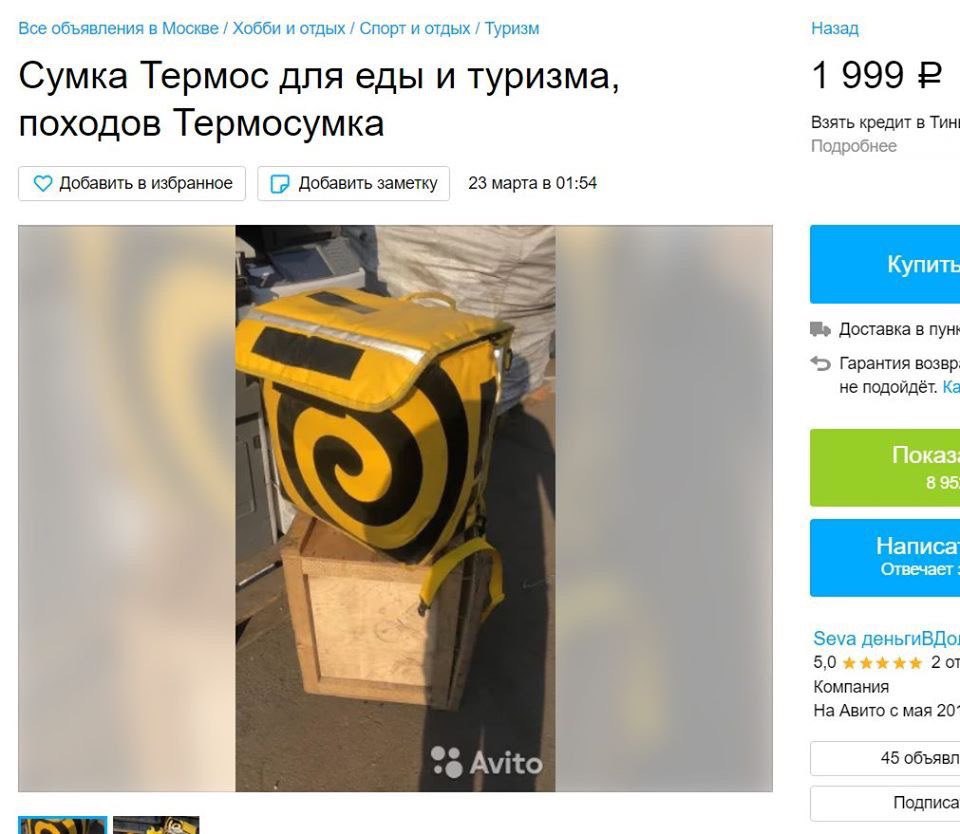The width and height of the screenshot is (960, 834).
Task: Open seller profile Seva деньгиВДолг
Action: (x=886, y=638)
